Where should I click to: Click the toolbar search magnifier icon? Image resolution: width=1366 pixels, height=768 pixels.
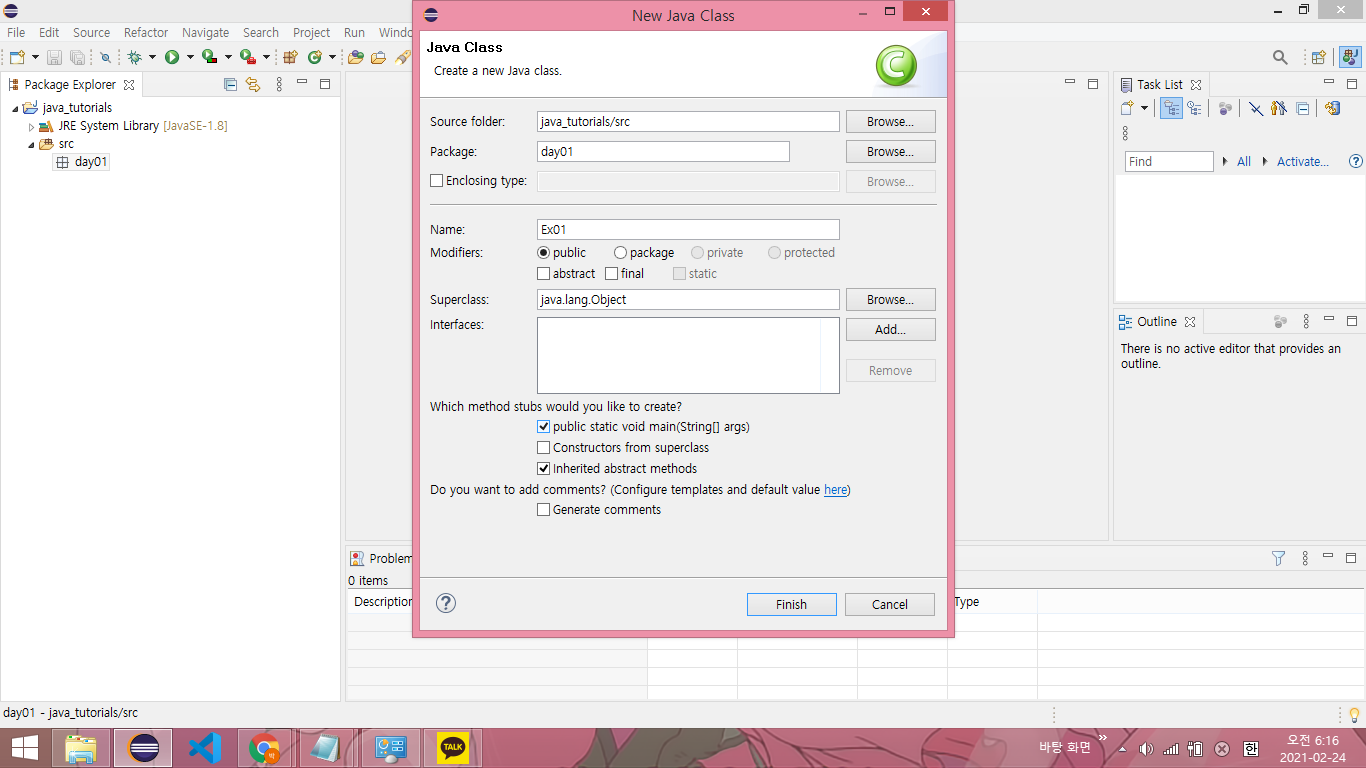tap(1280, 57)
